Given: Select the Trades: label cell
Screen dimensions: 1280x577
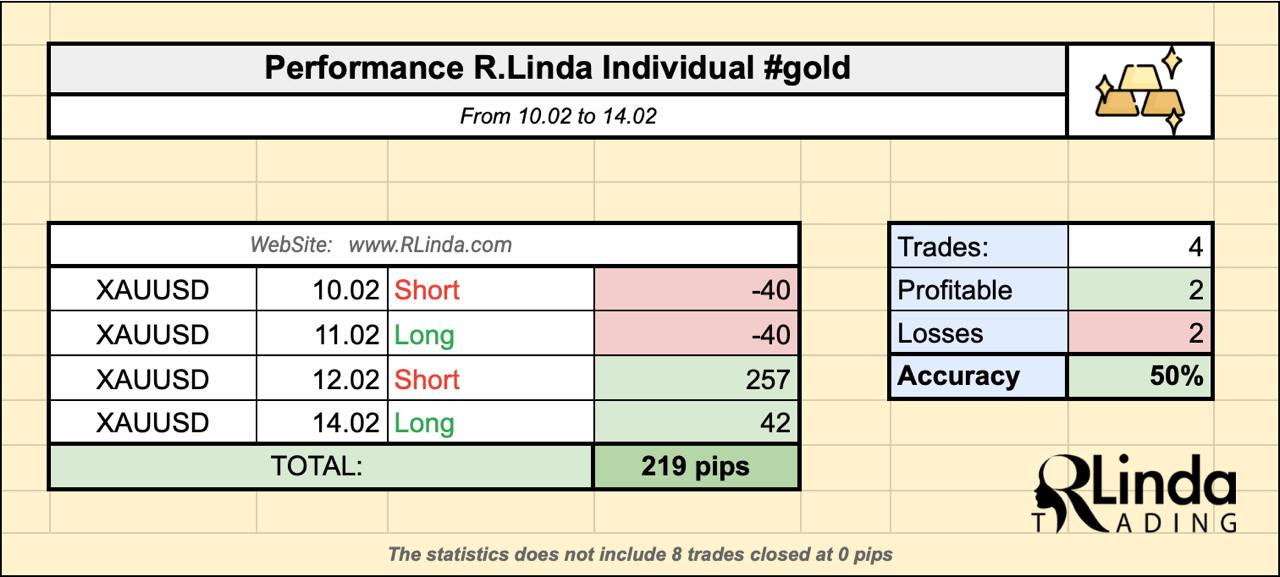Looking at the screenshot, I should 978,246.
